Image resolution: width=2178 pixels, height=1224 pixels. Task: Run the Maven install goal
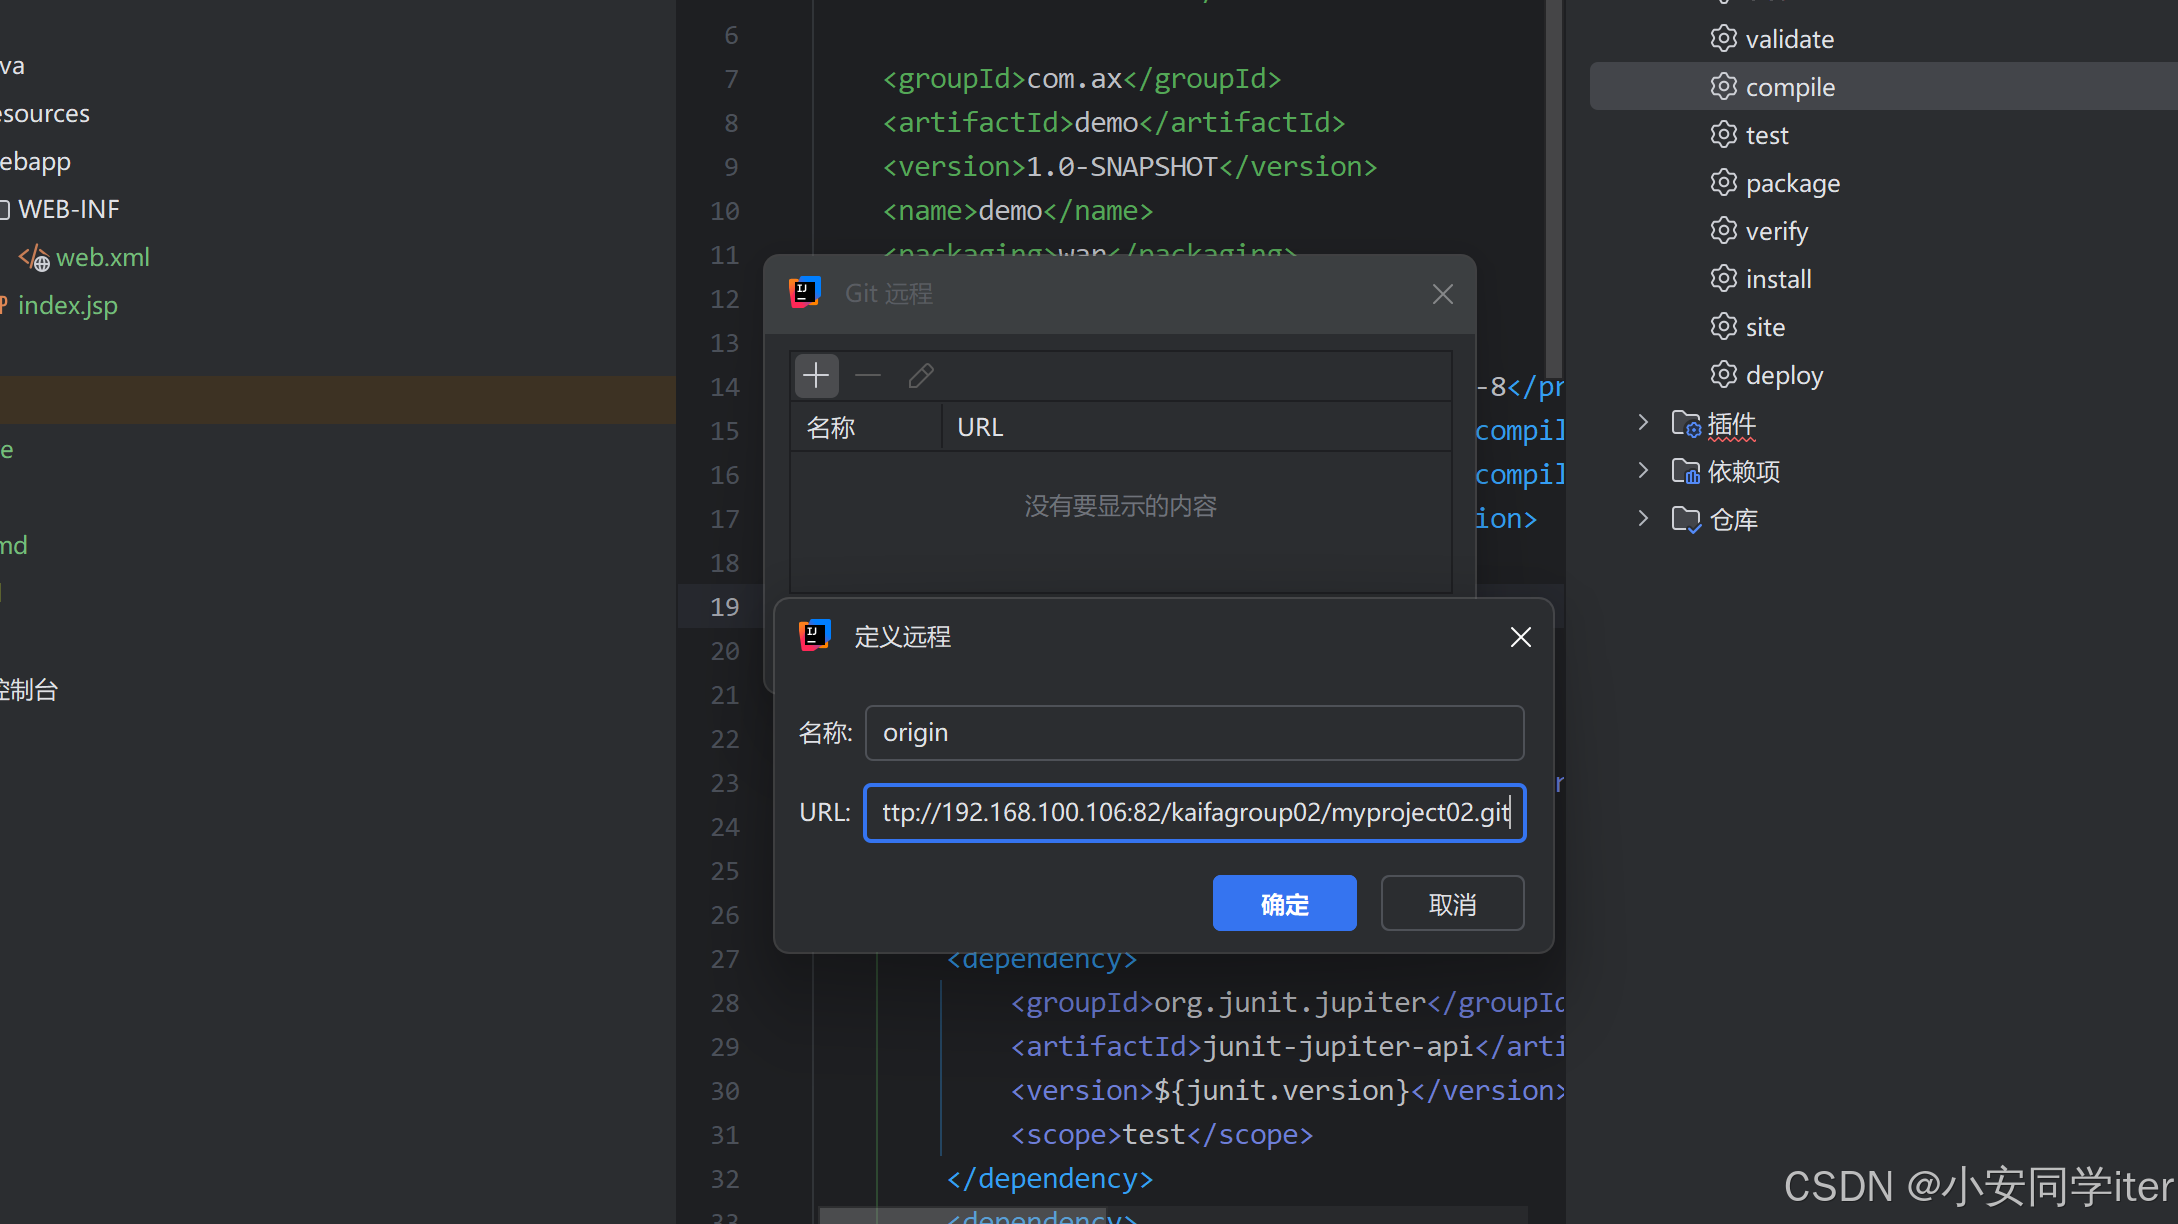[1777, 279]
